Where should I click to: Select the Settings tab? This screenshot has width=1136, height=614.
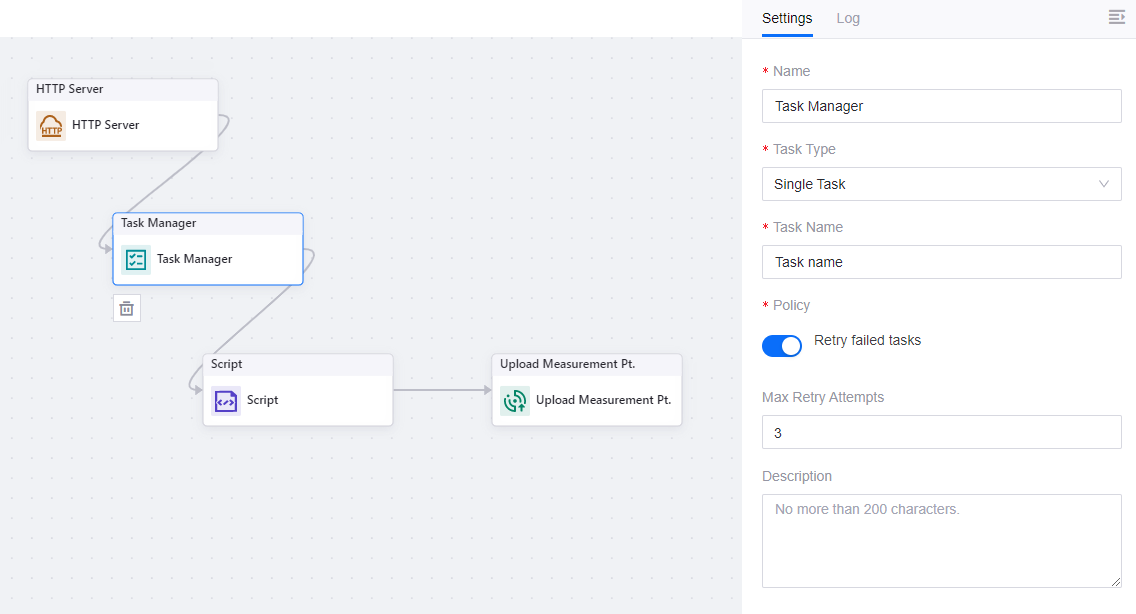pos(787,18)
